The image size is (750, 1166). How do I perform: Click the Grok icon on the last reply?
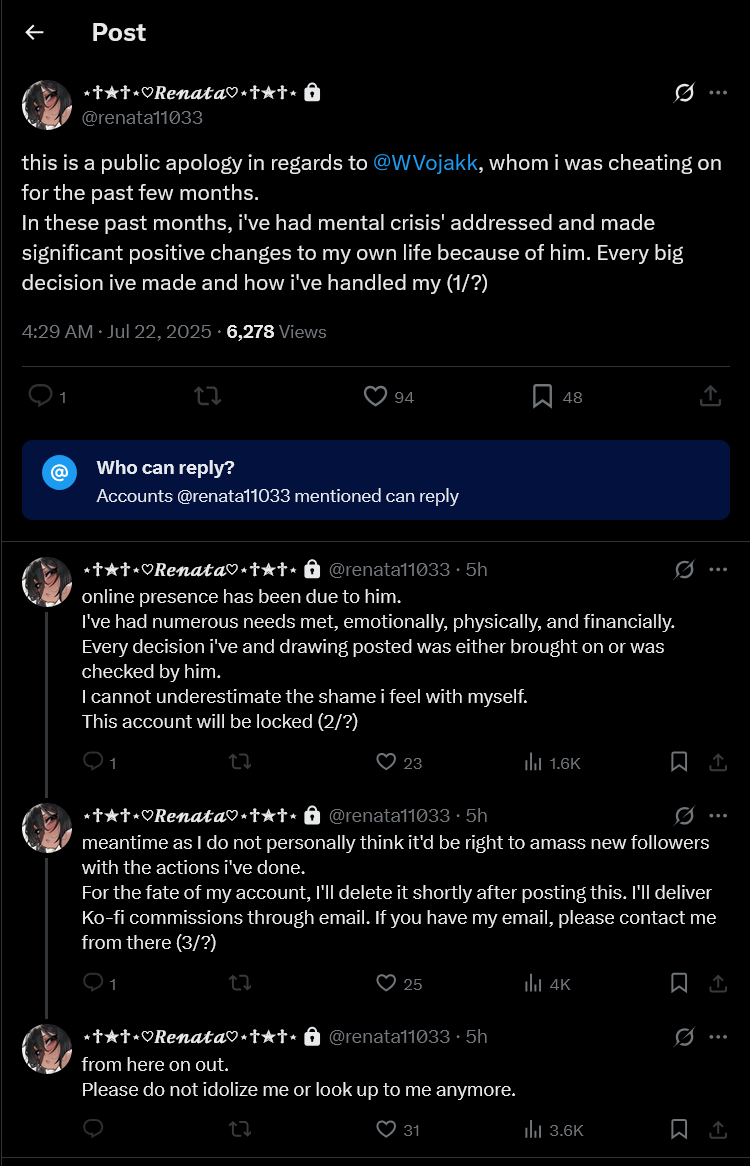(x=684, y=1037)
